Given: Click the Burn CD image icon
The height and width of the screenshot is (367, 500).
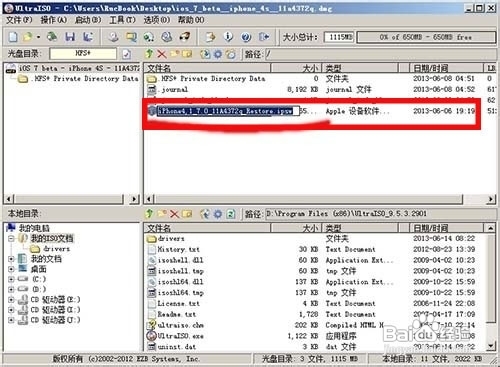Looking at the screenshot, I should [x=184, y=37].
